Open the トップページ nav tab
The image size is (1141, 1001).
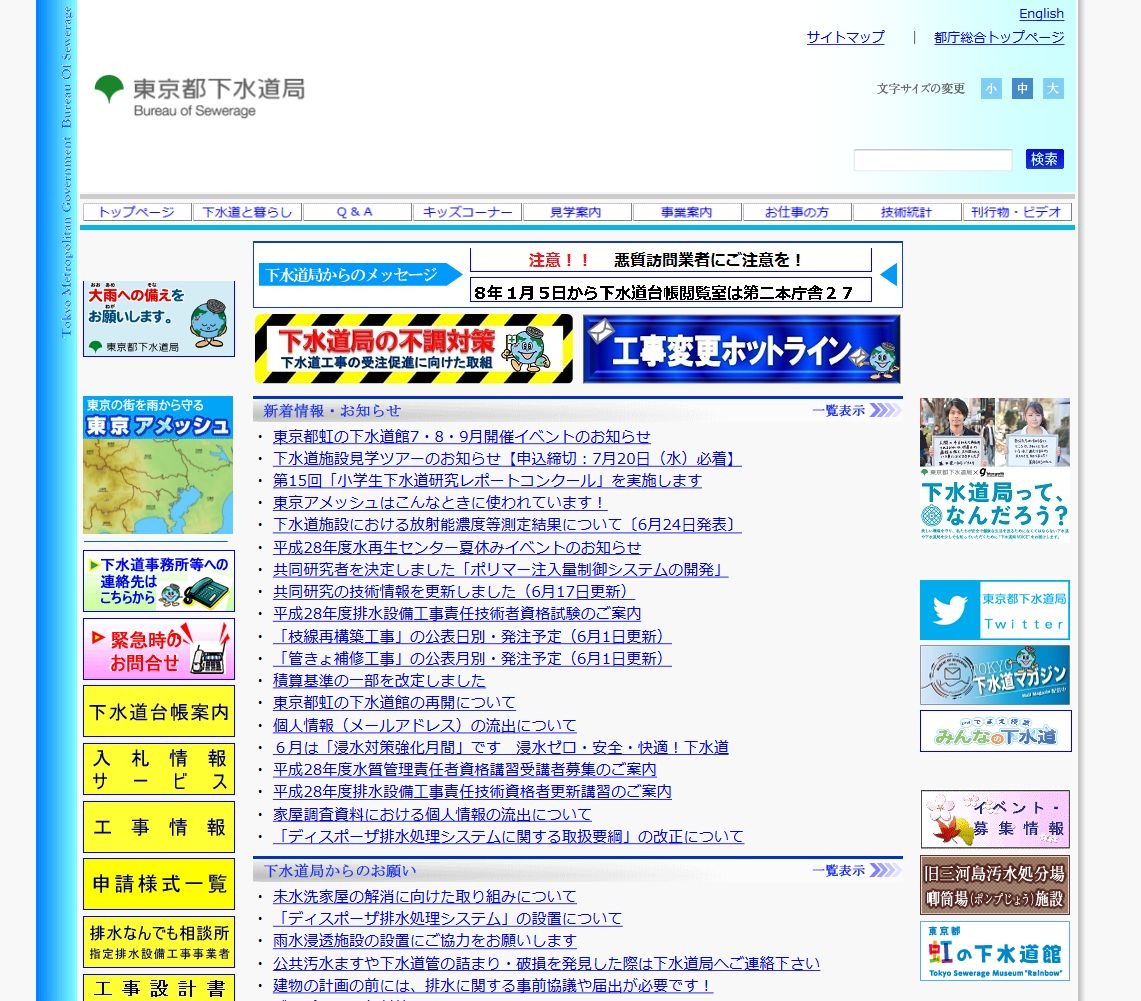(x=137, y=212)
